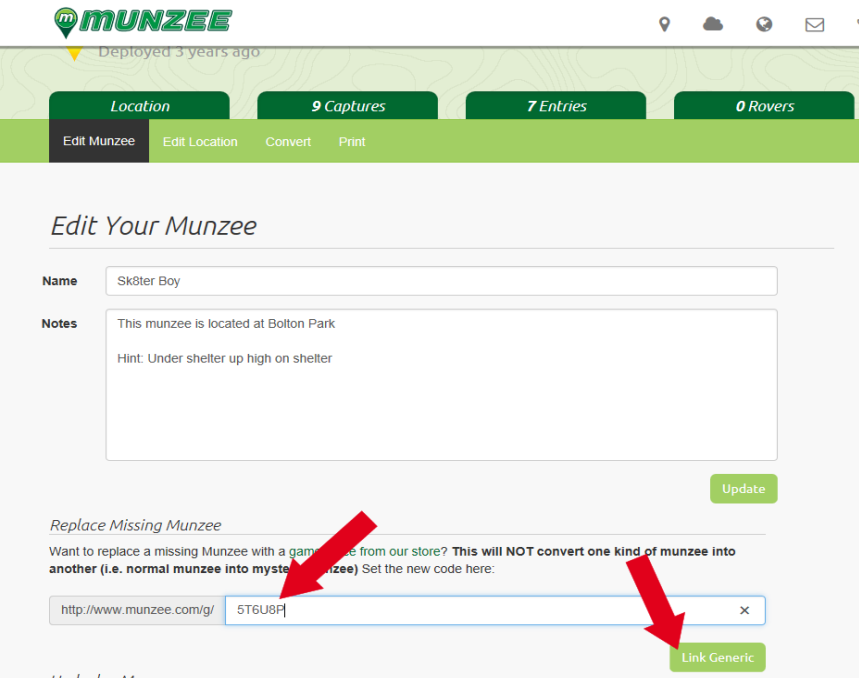Click the http://www.munzee.com/g/ prefix label
The height and width of the screenshot is (678, 859).
pyautogui.click(x=137, y=610)
